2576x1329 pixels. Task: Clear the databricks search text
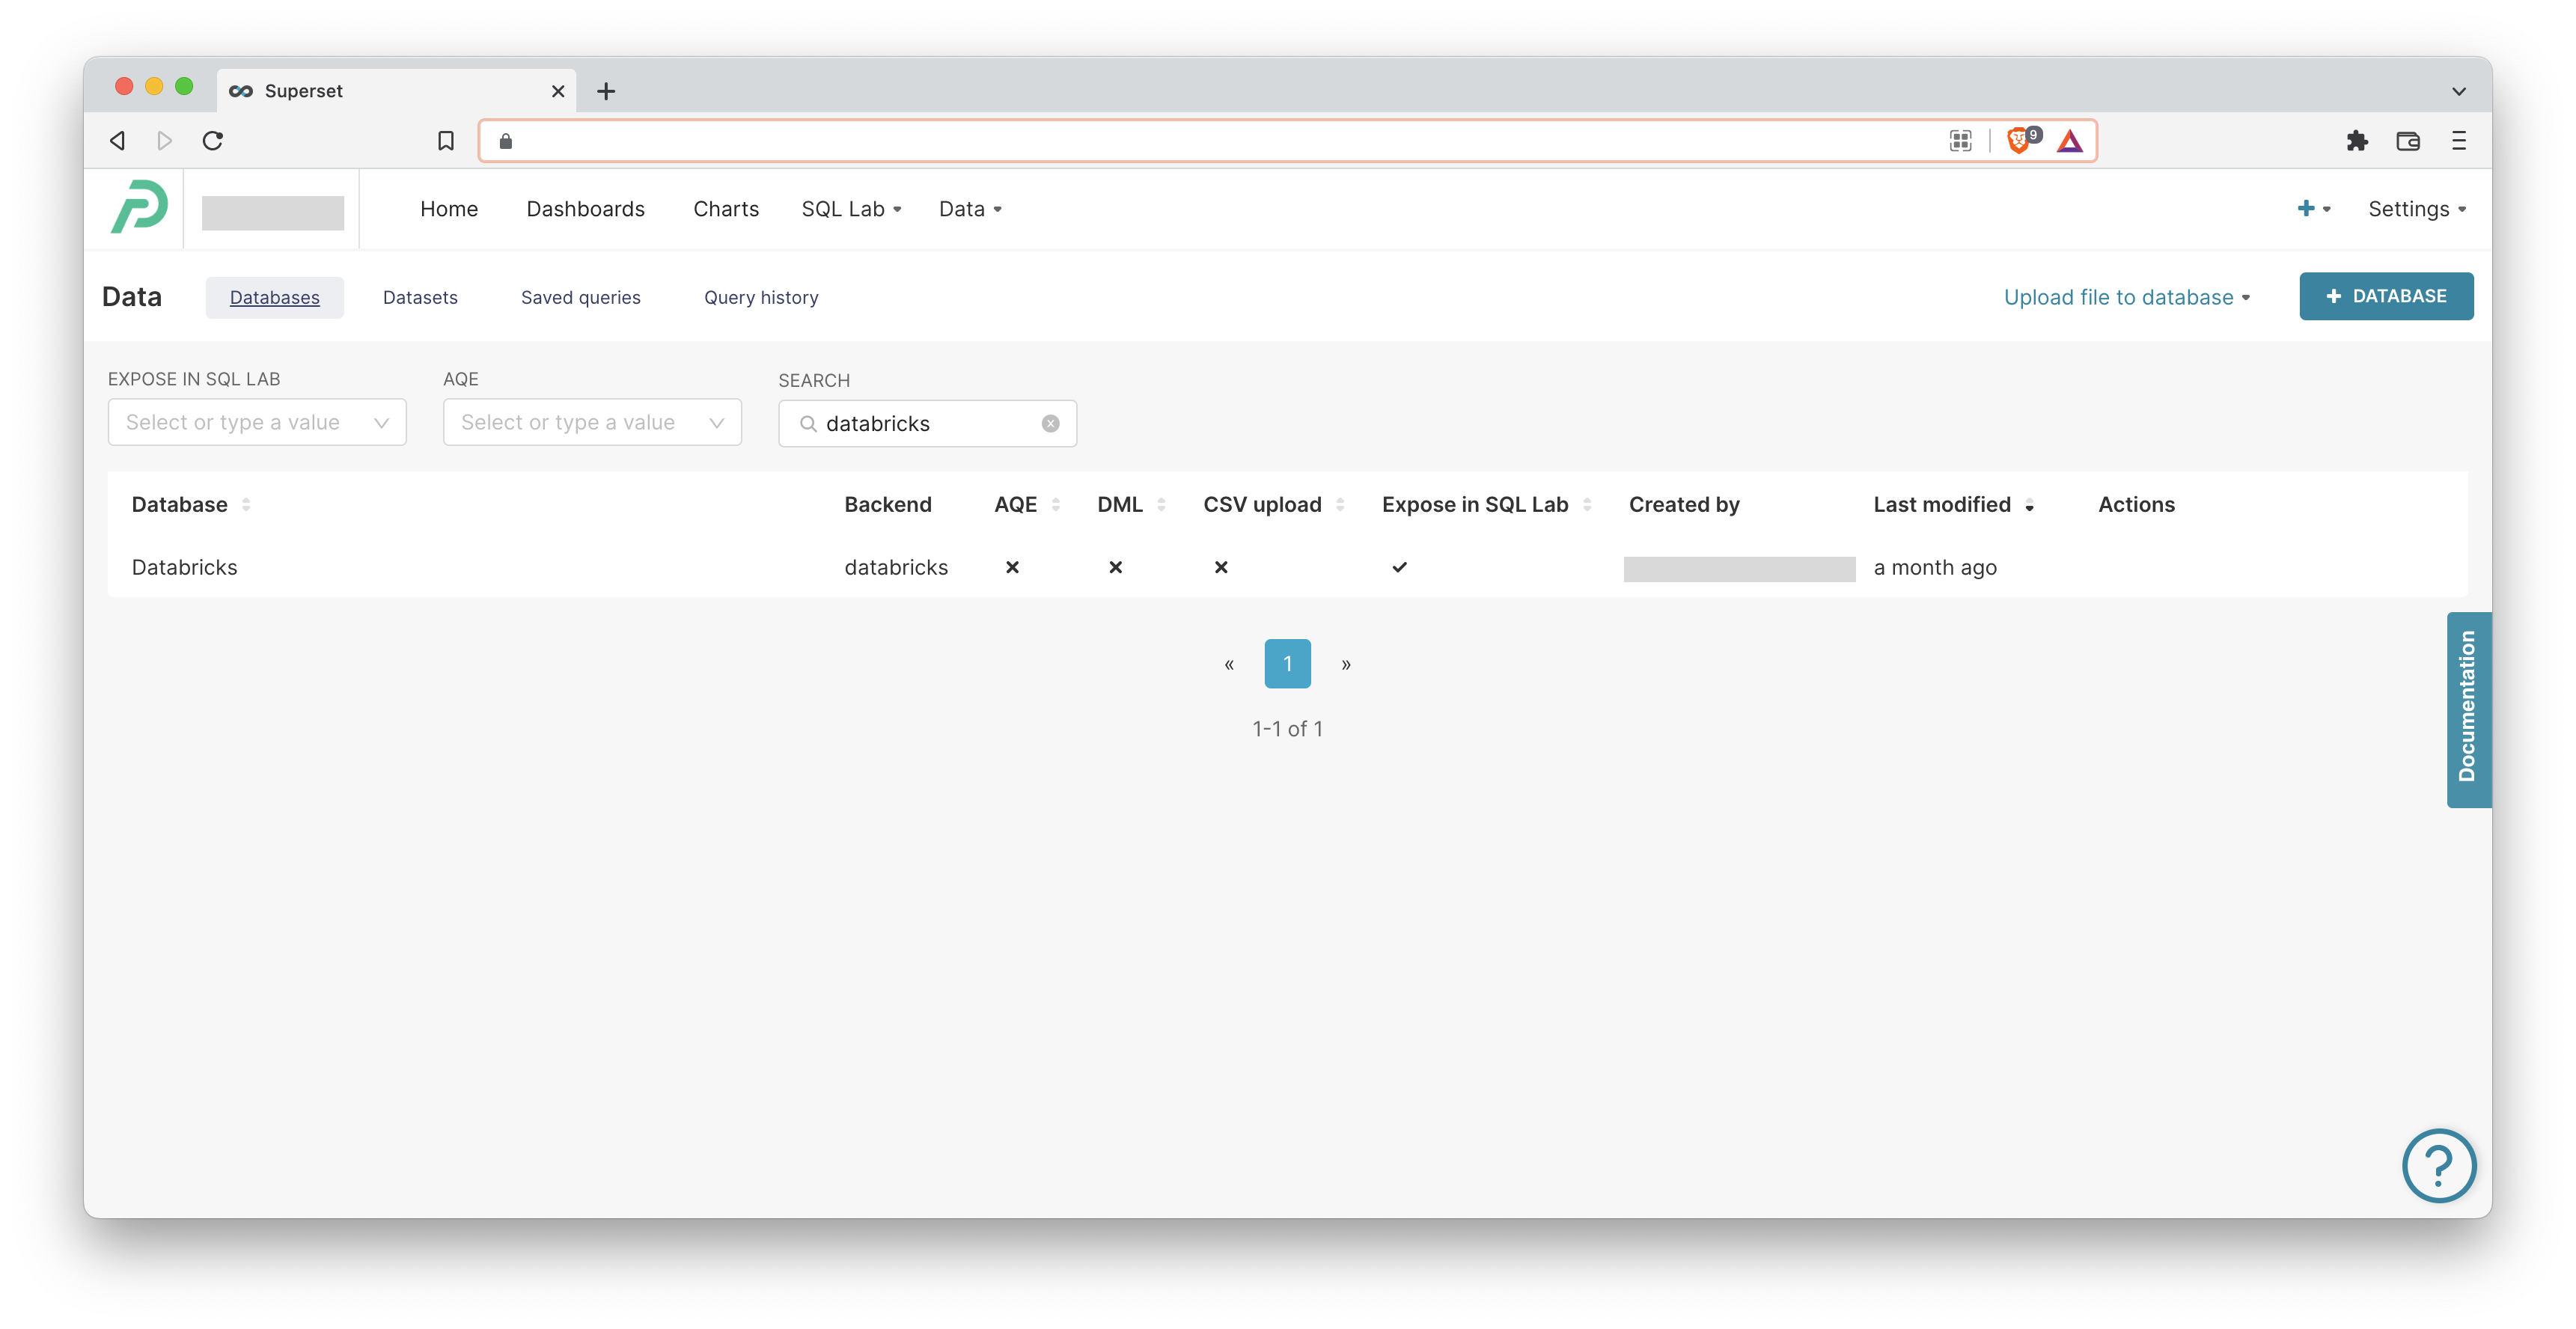click(x=1050, y=424)
